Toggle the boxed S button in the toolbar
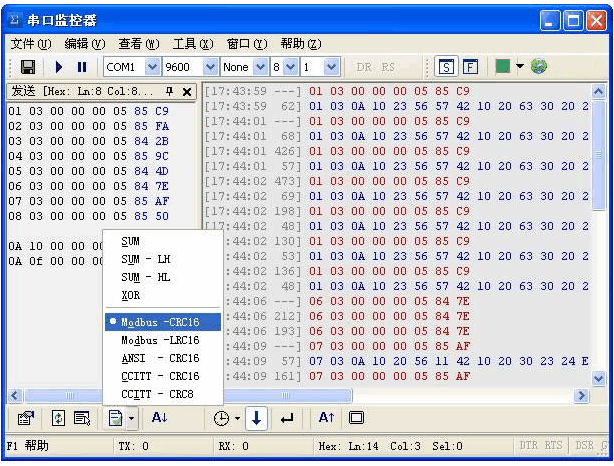 446,67
